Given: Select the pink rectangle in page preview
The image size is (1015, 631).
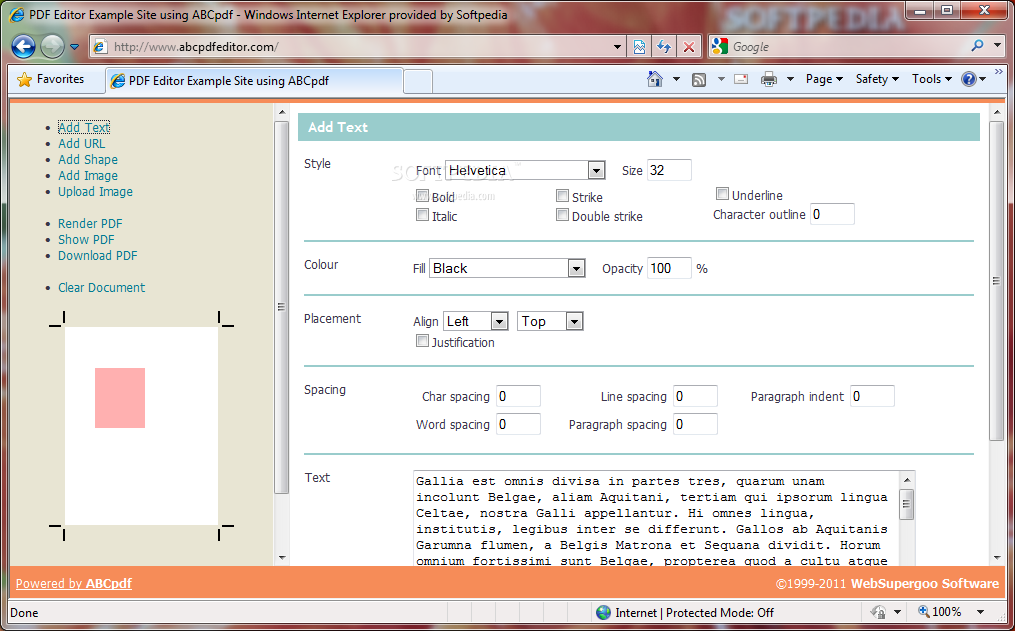Looking at the screenshot, I should (120, 398).
